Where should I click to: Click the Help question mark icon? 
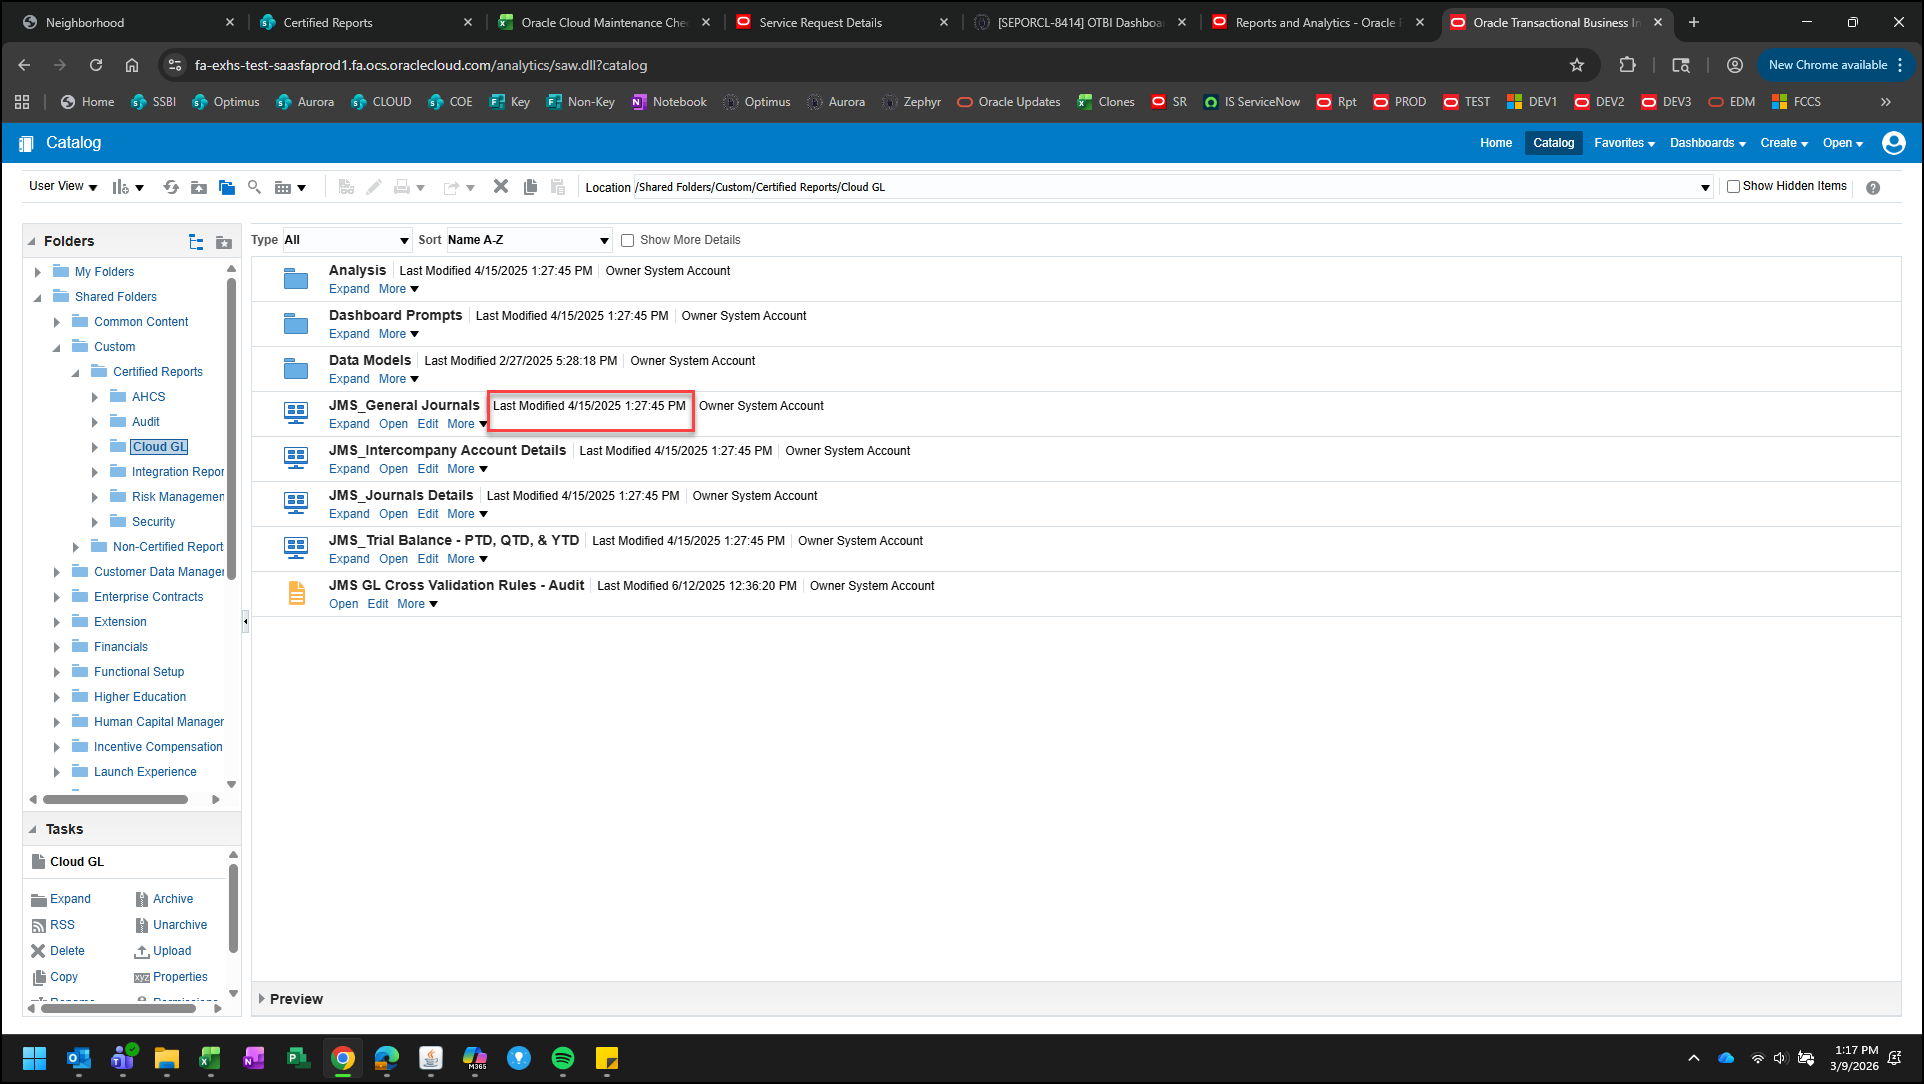tap(1872, 188)
